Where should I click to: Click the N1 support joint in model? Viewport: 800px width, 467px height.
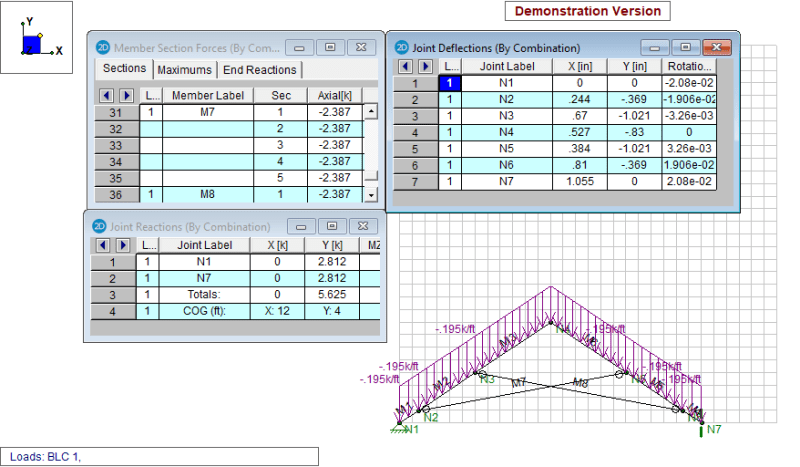click(x=399, y=424)
